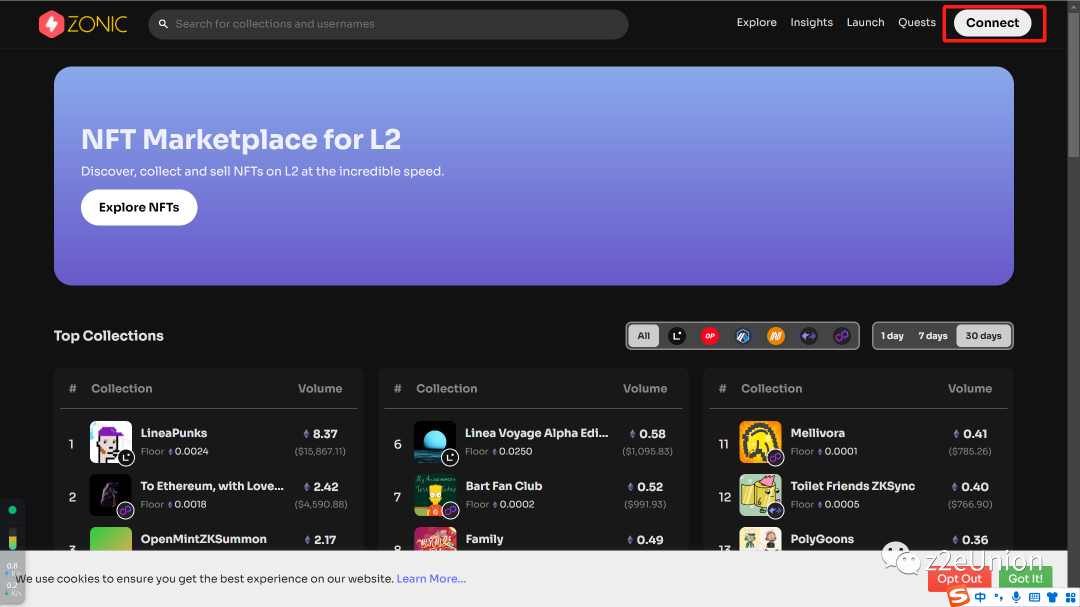
Task: Open the Explore menu
Action: coord(756,23)
